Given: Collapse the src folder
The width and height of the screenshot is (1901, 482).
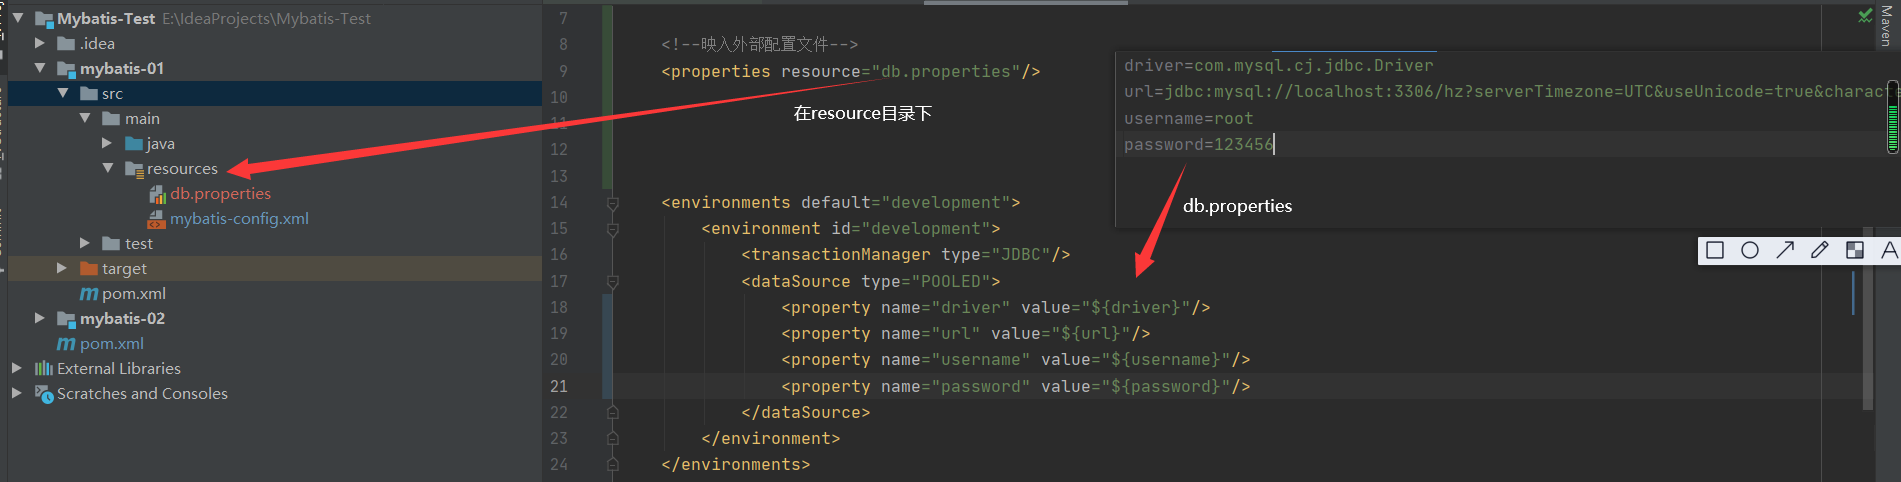Looking at the screenshot, I should (63, 93).
